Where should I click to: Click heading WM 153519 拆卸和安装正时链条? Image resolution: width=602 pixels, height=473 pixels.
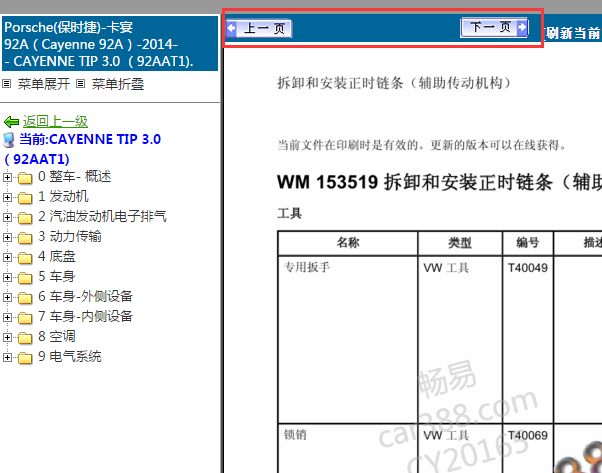439,182
